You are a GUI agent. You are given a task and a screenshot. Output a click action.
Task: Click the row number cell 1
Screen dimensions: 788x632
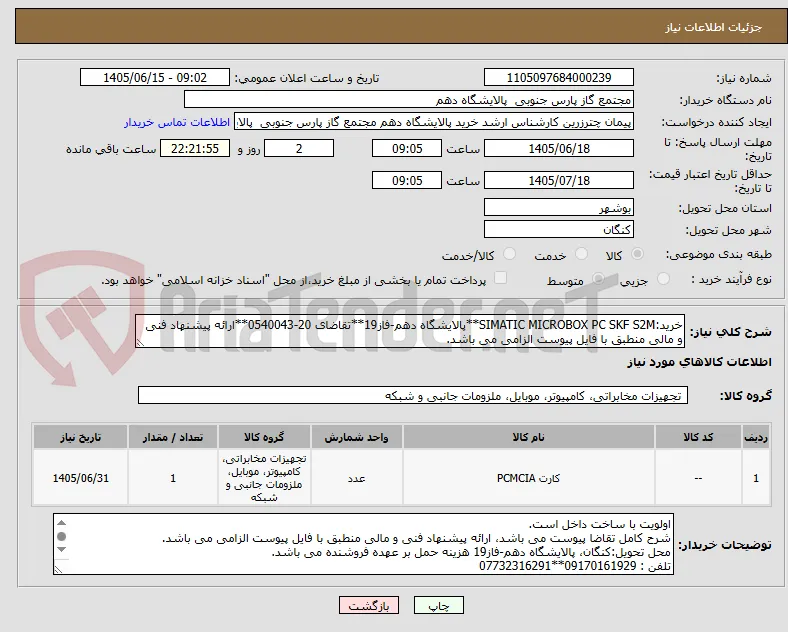coord(756,478)
